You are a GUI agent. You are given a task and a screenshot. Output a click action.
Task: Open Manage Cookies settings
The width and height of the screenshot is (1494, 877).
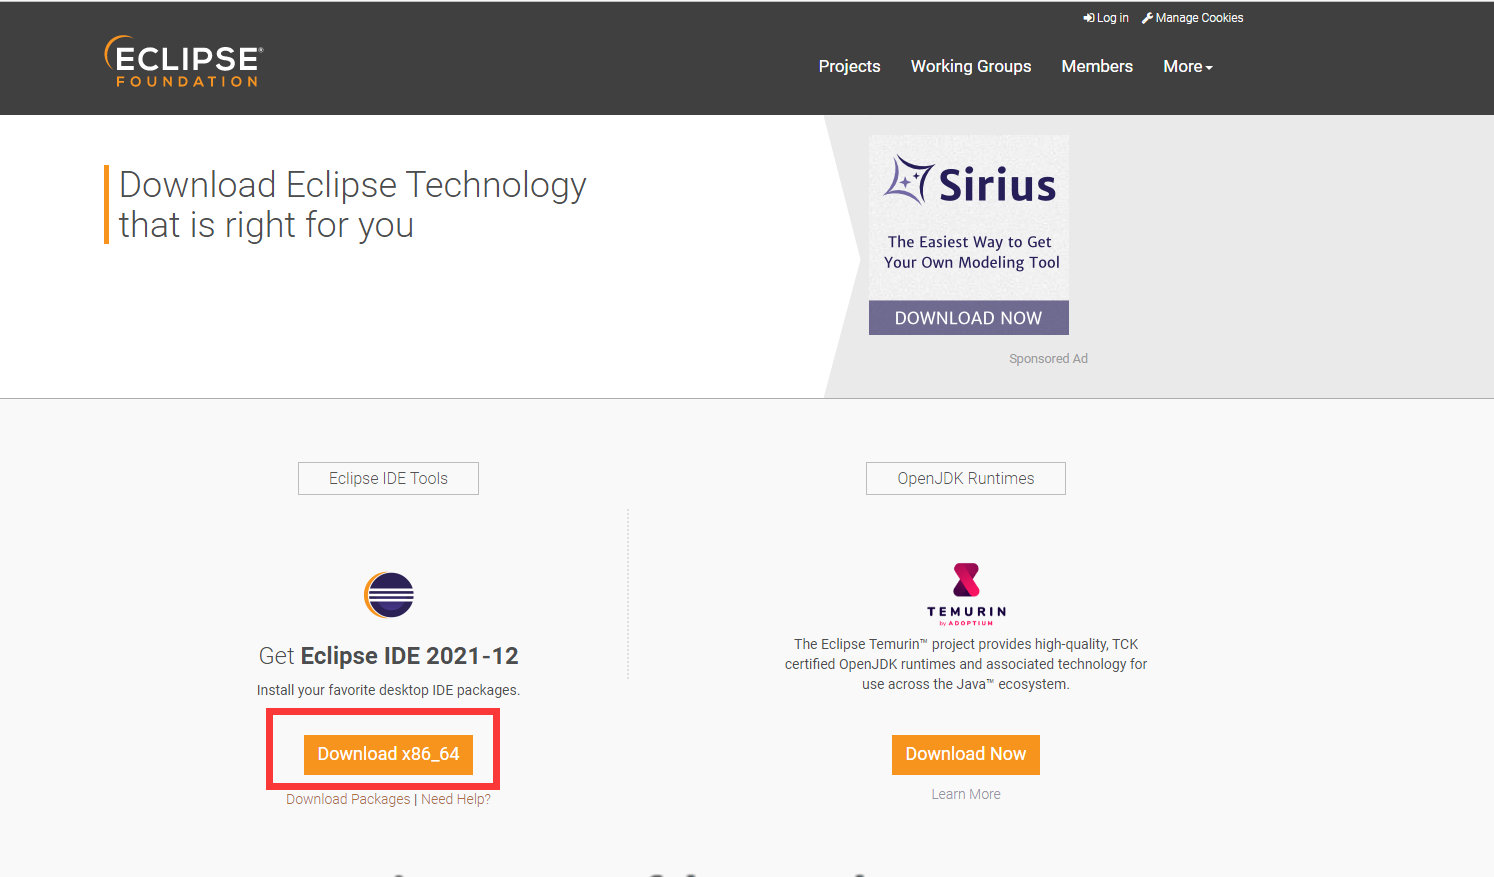click(x=1193, y=18)
